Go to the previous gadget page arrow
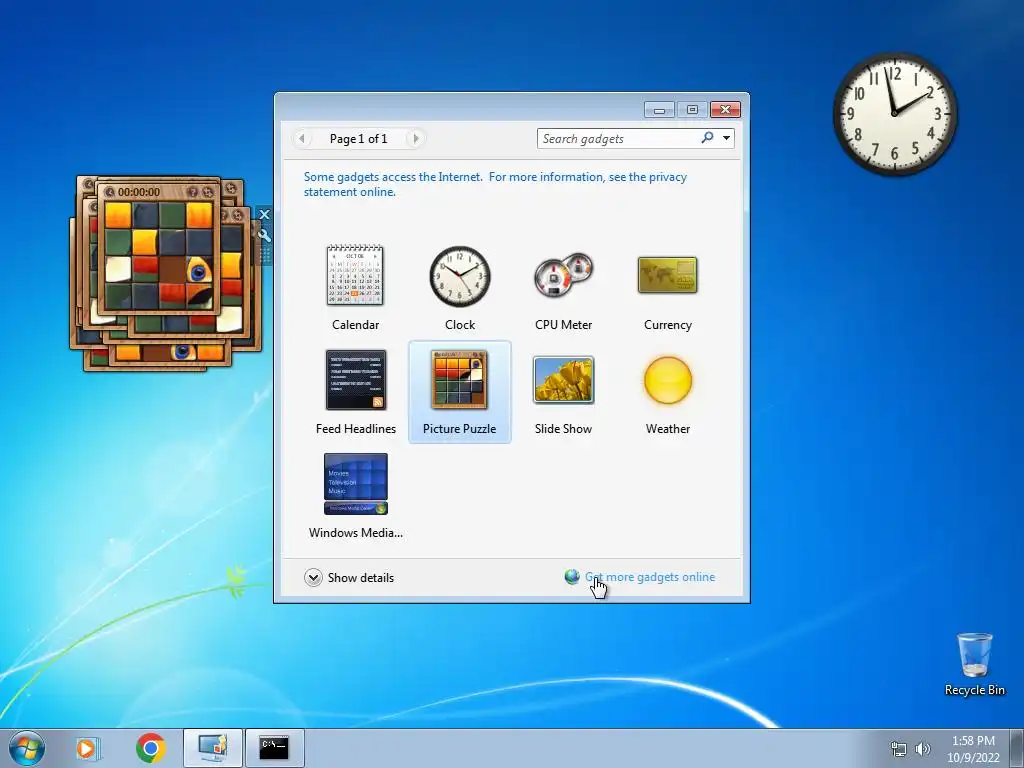The image size is (1024, 768). click(301, 138)
